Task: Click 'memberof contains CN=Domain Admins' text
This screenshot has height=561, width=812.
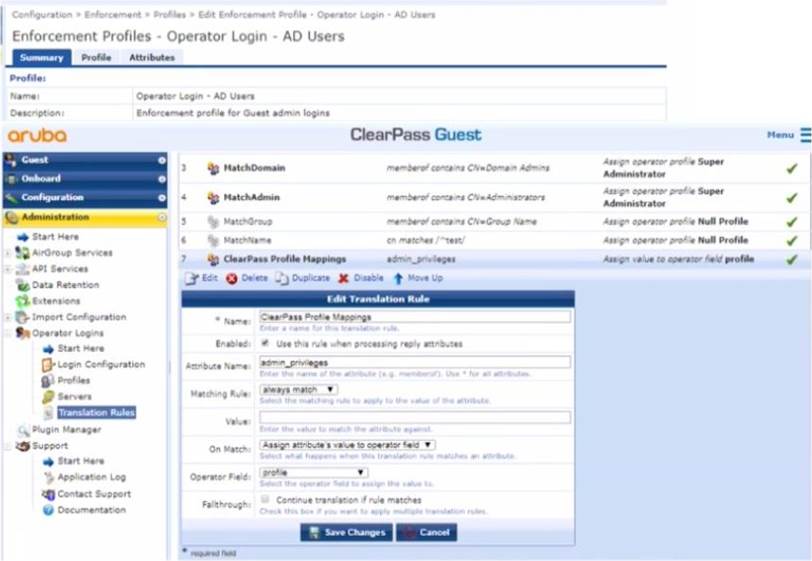Action: click(x=468, y=168)
